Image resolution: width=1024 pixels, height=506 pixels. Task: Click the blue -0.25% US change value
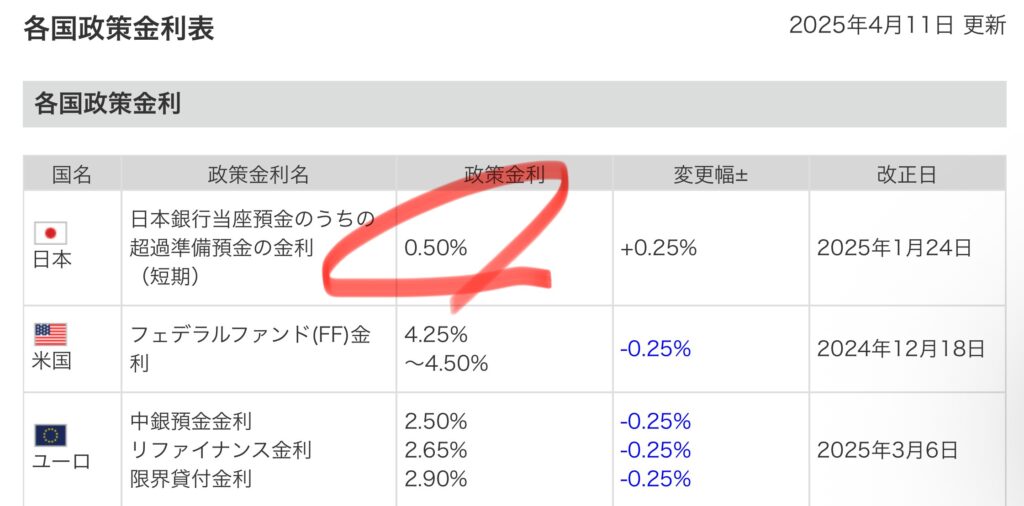click(655, 349)
